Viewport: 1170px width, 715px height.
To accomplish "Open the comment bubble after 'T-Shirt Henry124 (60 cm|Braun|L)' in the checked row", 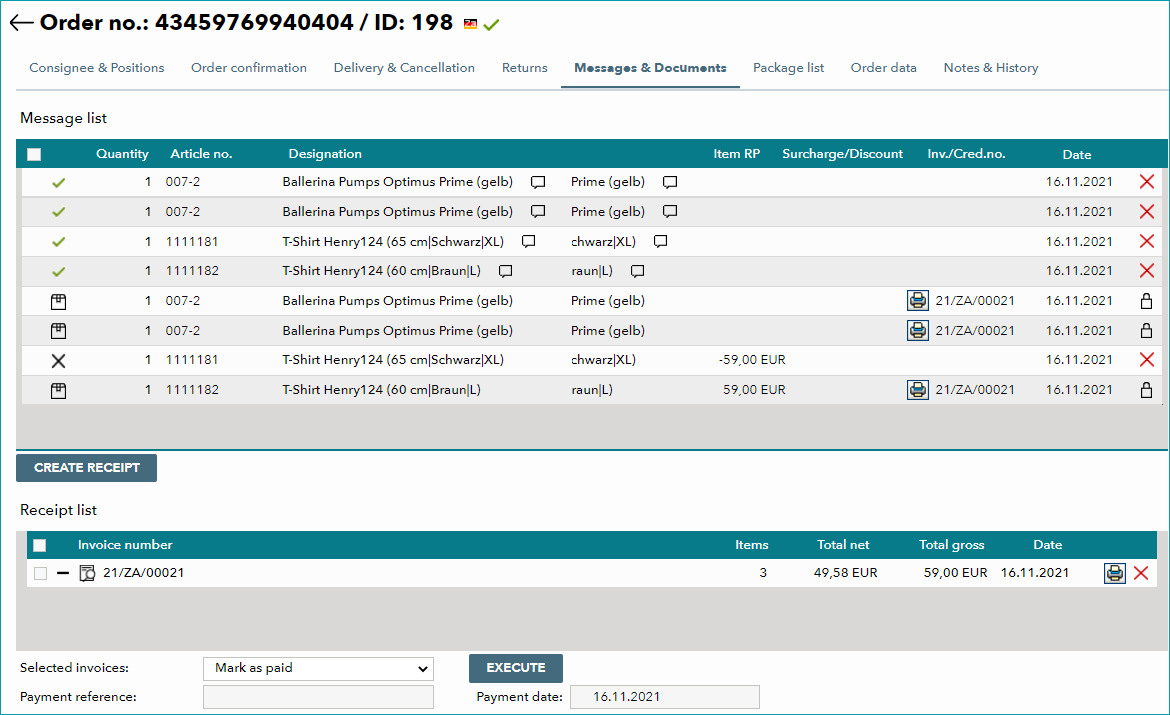I will point(505,271).
